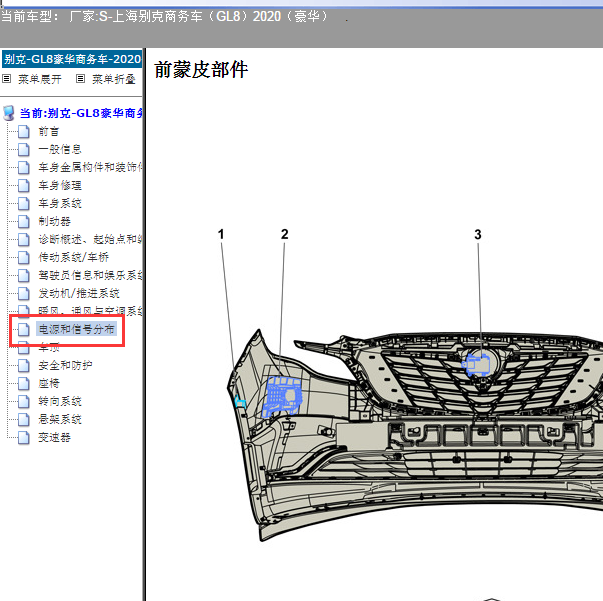Click the page icon beside 转向系统
Viewport: 603px width, 601px height.
[24, 401]
